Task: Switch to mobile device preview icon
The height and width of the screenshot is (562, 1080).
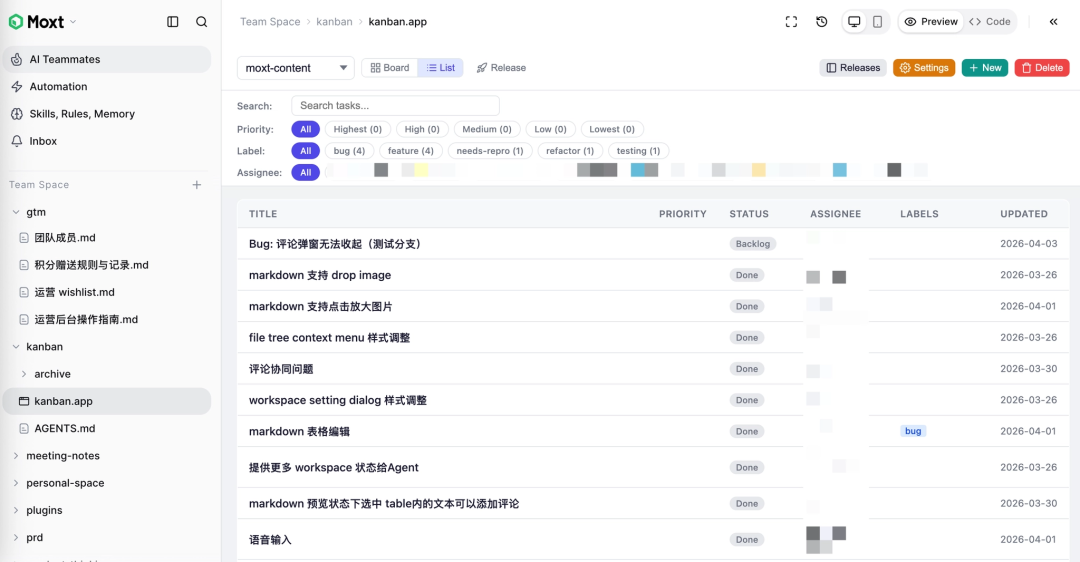Action: (878, 22)
